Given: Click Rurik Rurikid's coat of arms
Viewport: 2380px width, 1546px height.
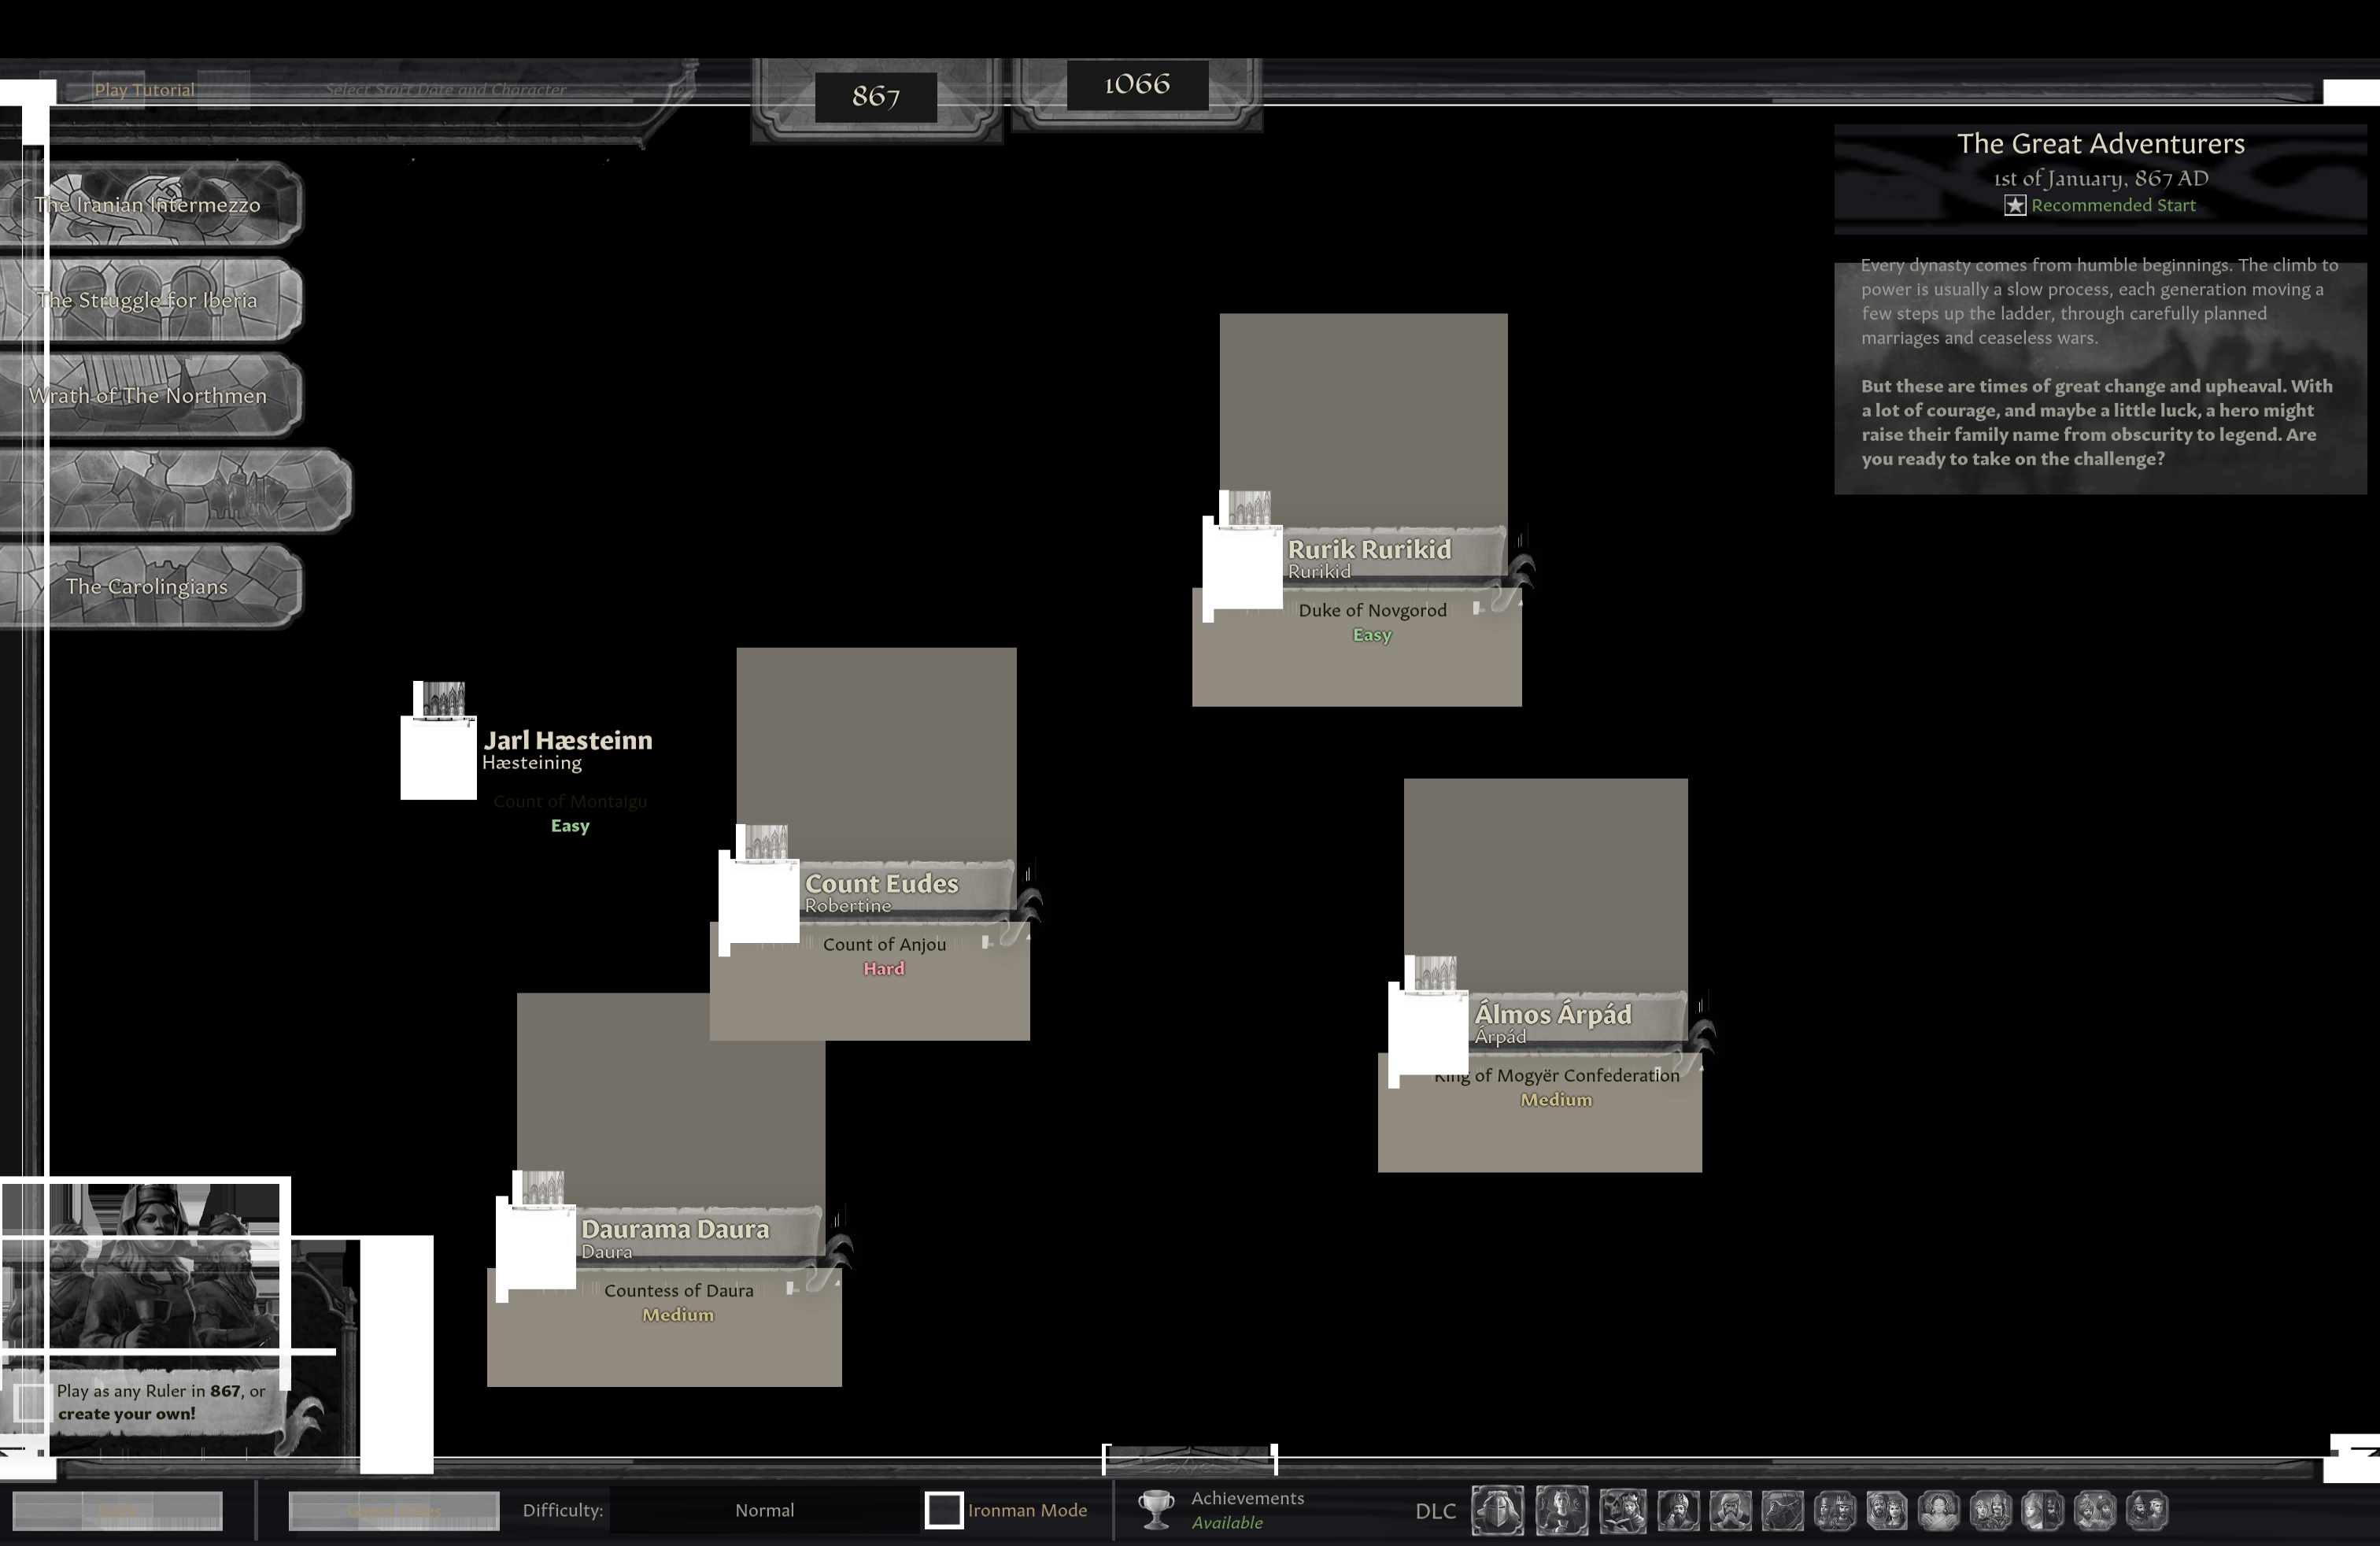Looking at the screenshot, I should 1242,566.
